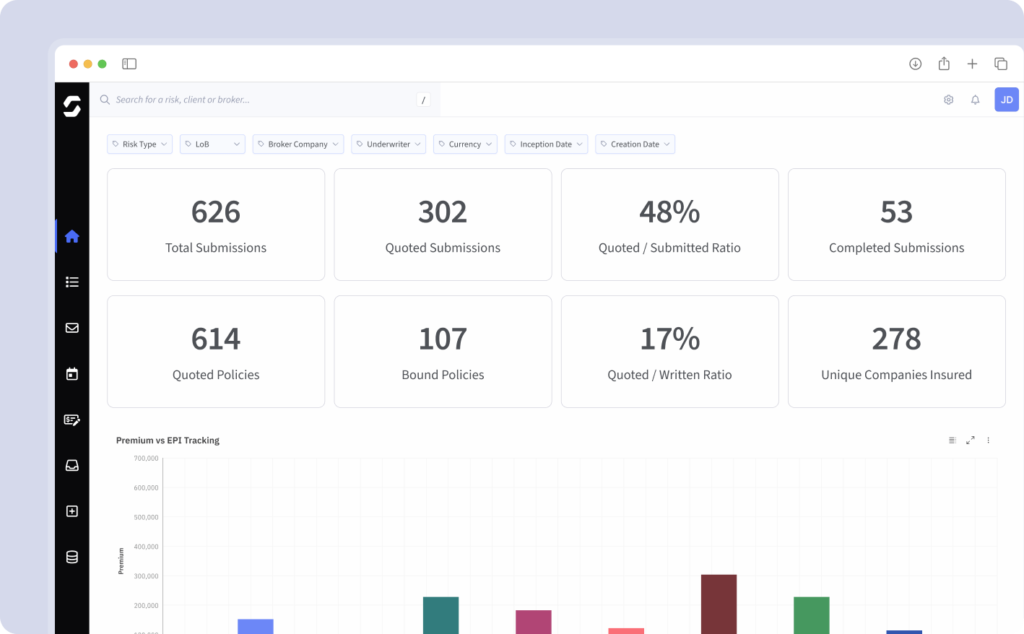Open the chart's three-dot options menu
Viewport: 1024px width, 634px height.
[x=988, y=440]
